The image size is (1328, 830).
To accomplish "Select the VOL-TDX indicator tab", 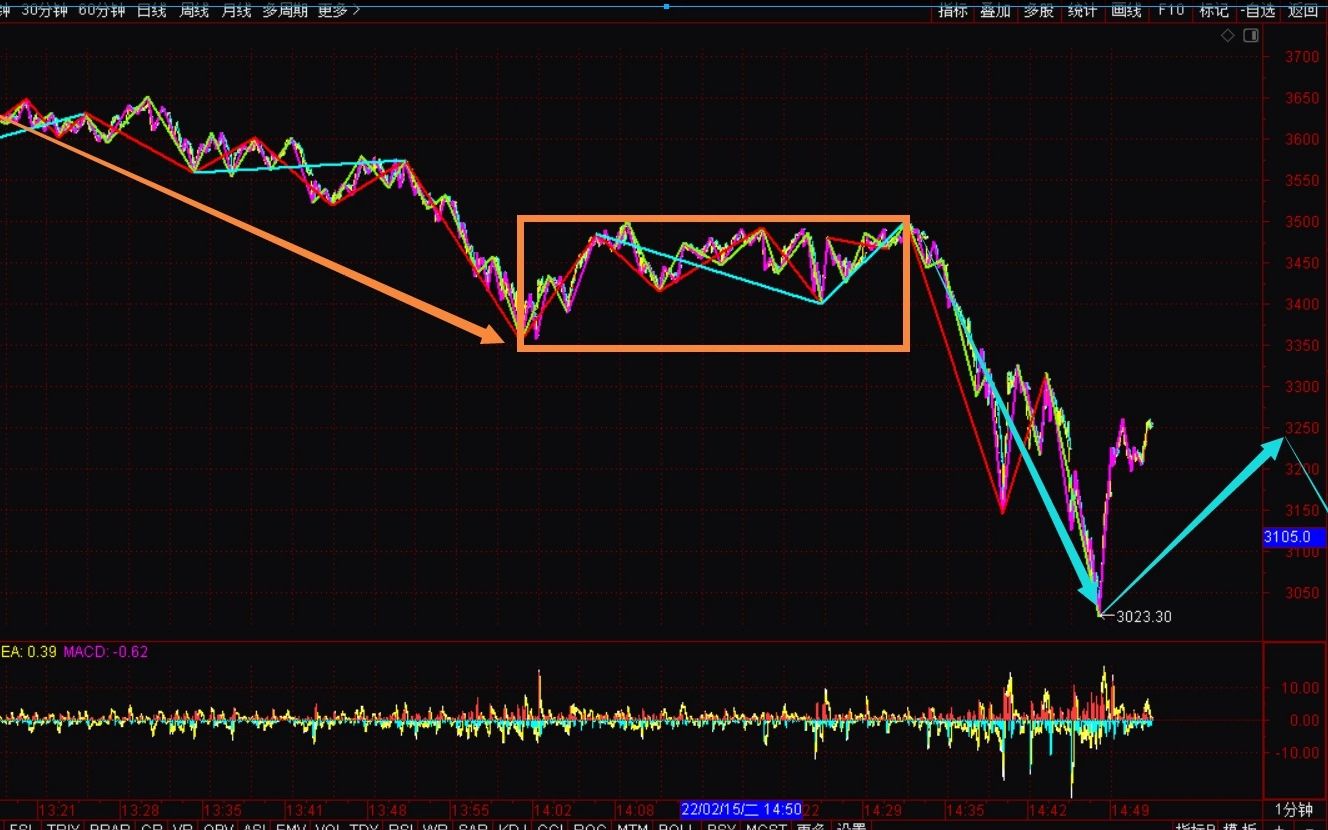I will (x=349, y=826).
